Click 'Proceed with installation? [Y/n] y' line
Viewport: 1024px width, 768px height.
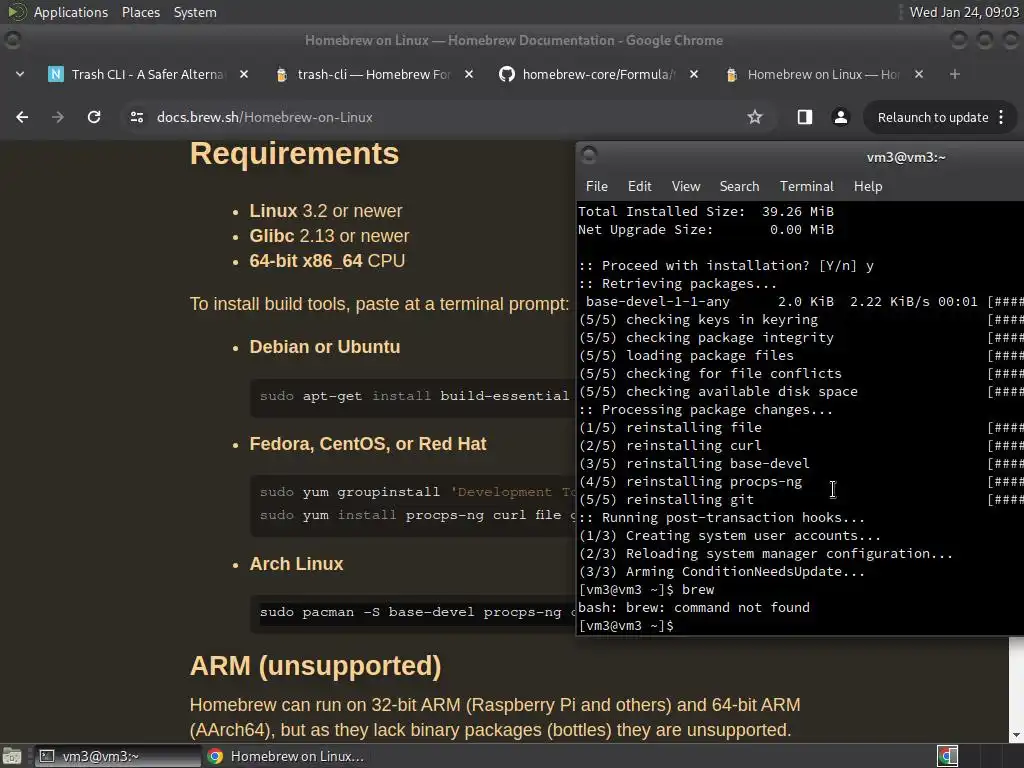pyautogui.click(x=726, y=265)
